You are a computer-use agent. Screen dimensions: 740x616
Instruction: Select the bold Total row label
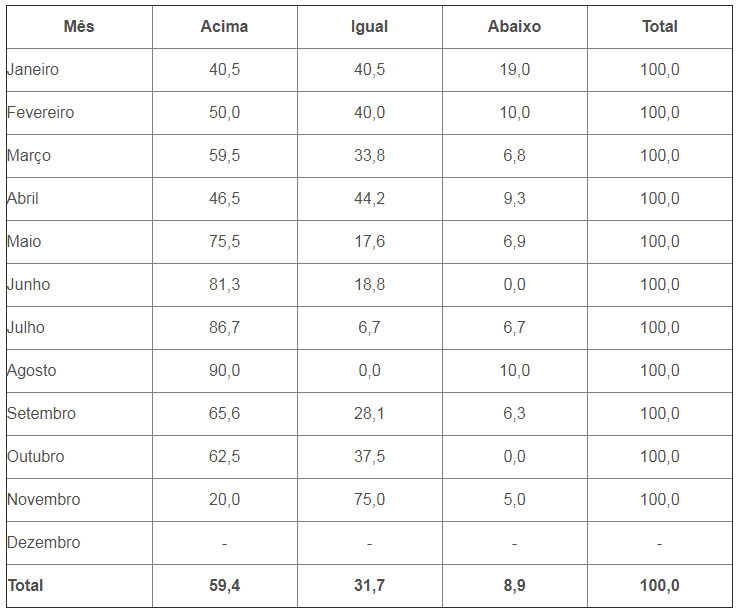[25, 585]
